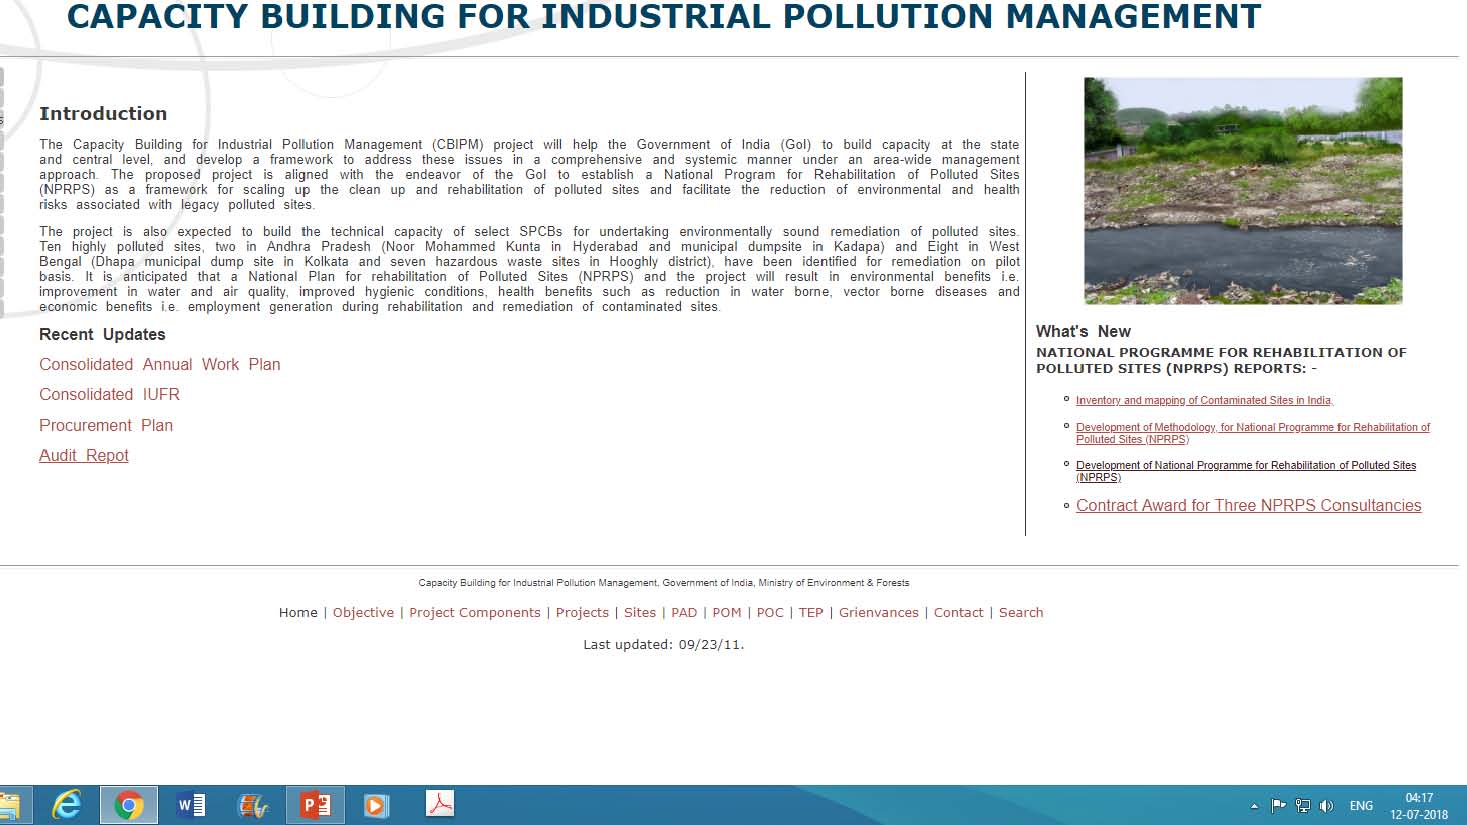Viewport: 1467px width, 825px height.
Task: Click the polluted river site photo
Action: (1243, 191)
